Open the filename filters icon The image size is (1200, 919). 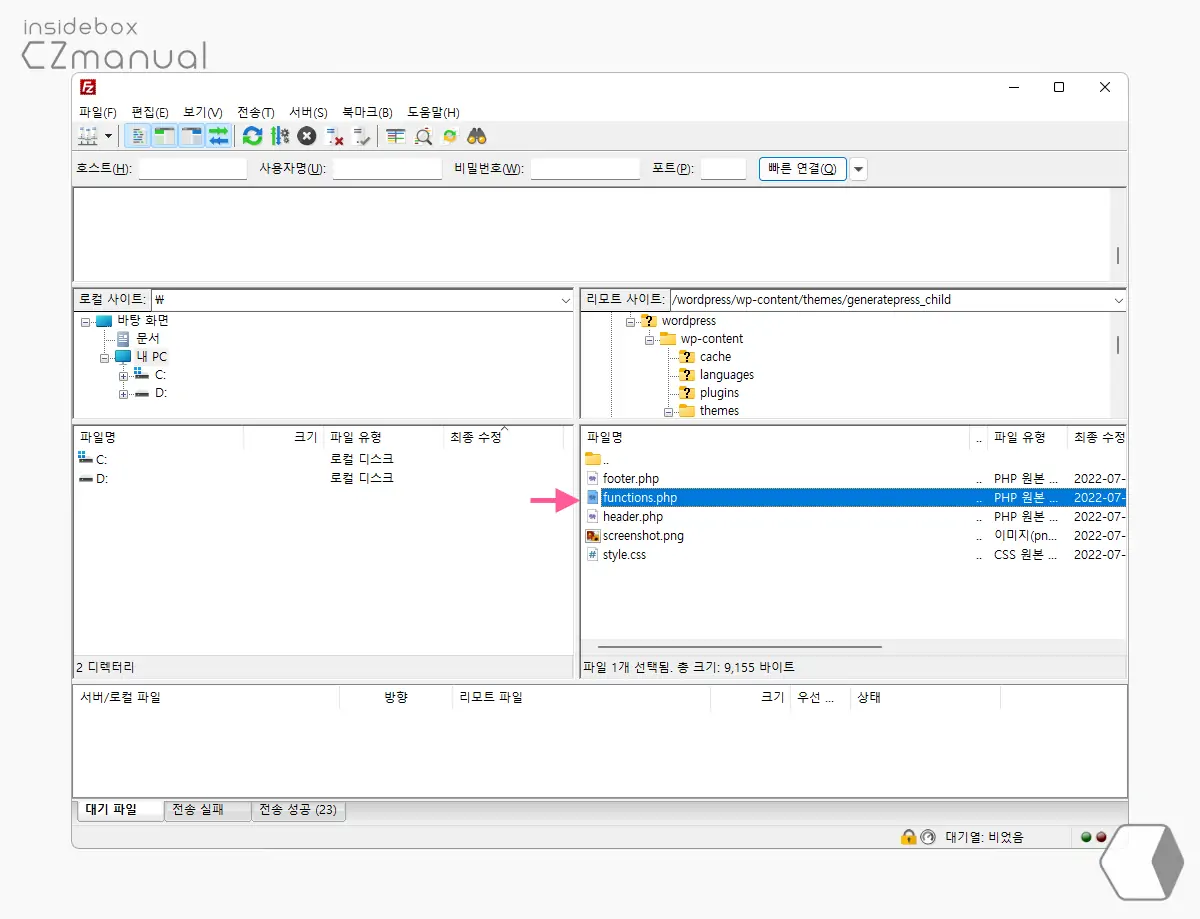tap(396, 136)
